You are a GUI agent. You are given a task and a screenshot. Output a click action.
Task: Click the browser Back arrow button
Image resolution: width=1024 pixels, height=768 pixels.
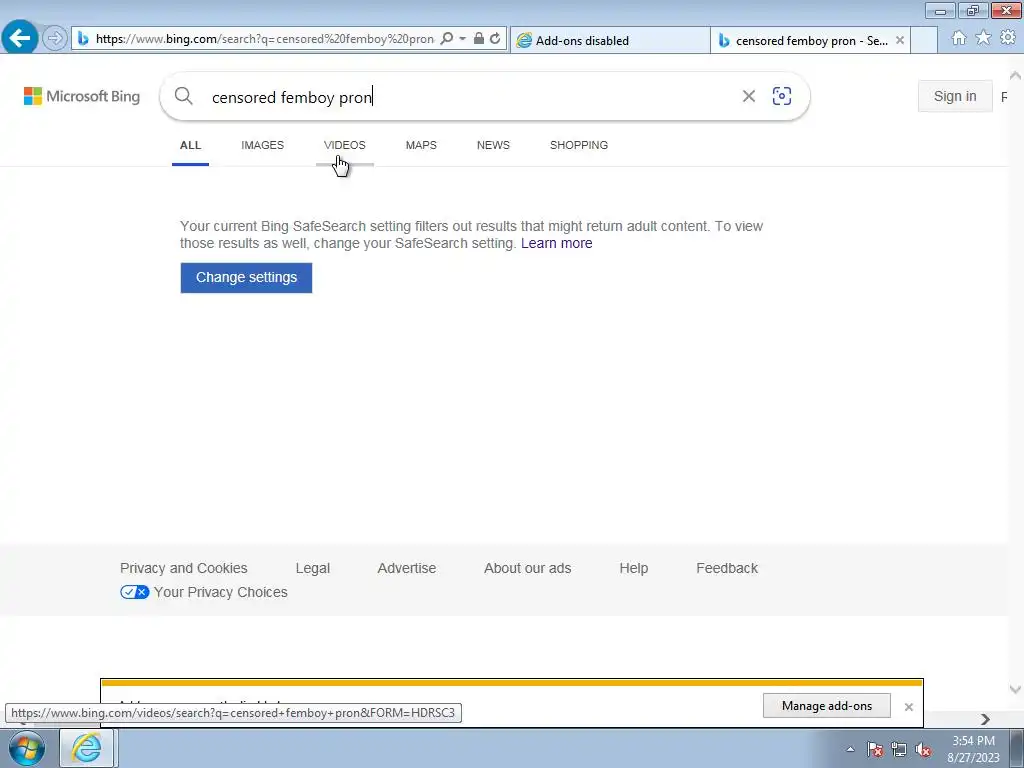(20, 38)
